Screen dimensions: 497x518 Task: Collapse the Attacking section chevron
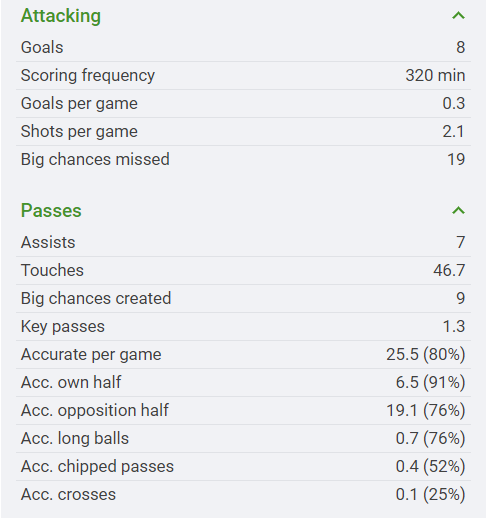(458, 16)
